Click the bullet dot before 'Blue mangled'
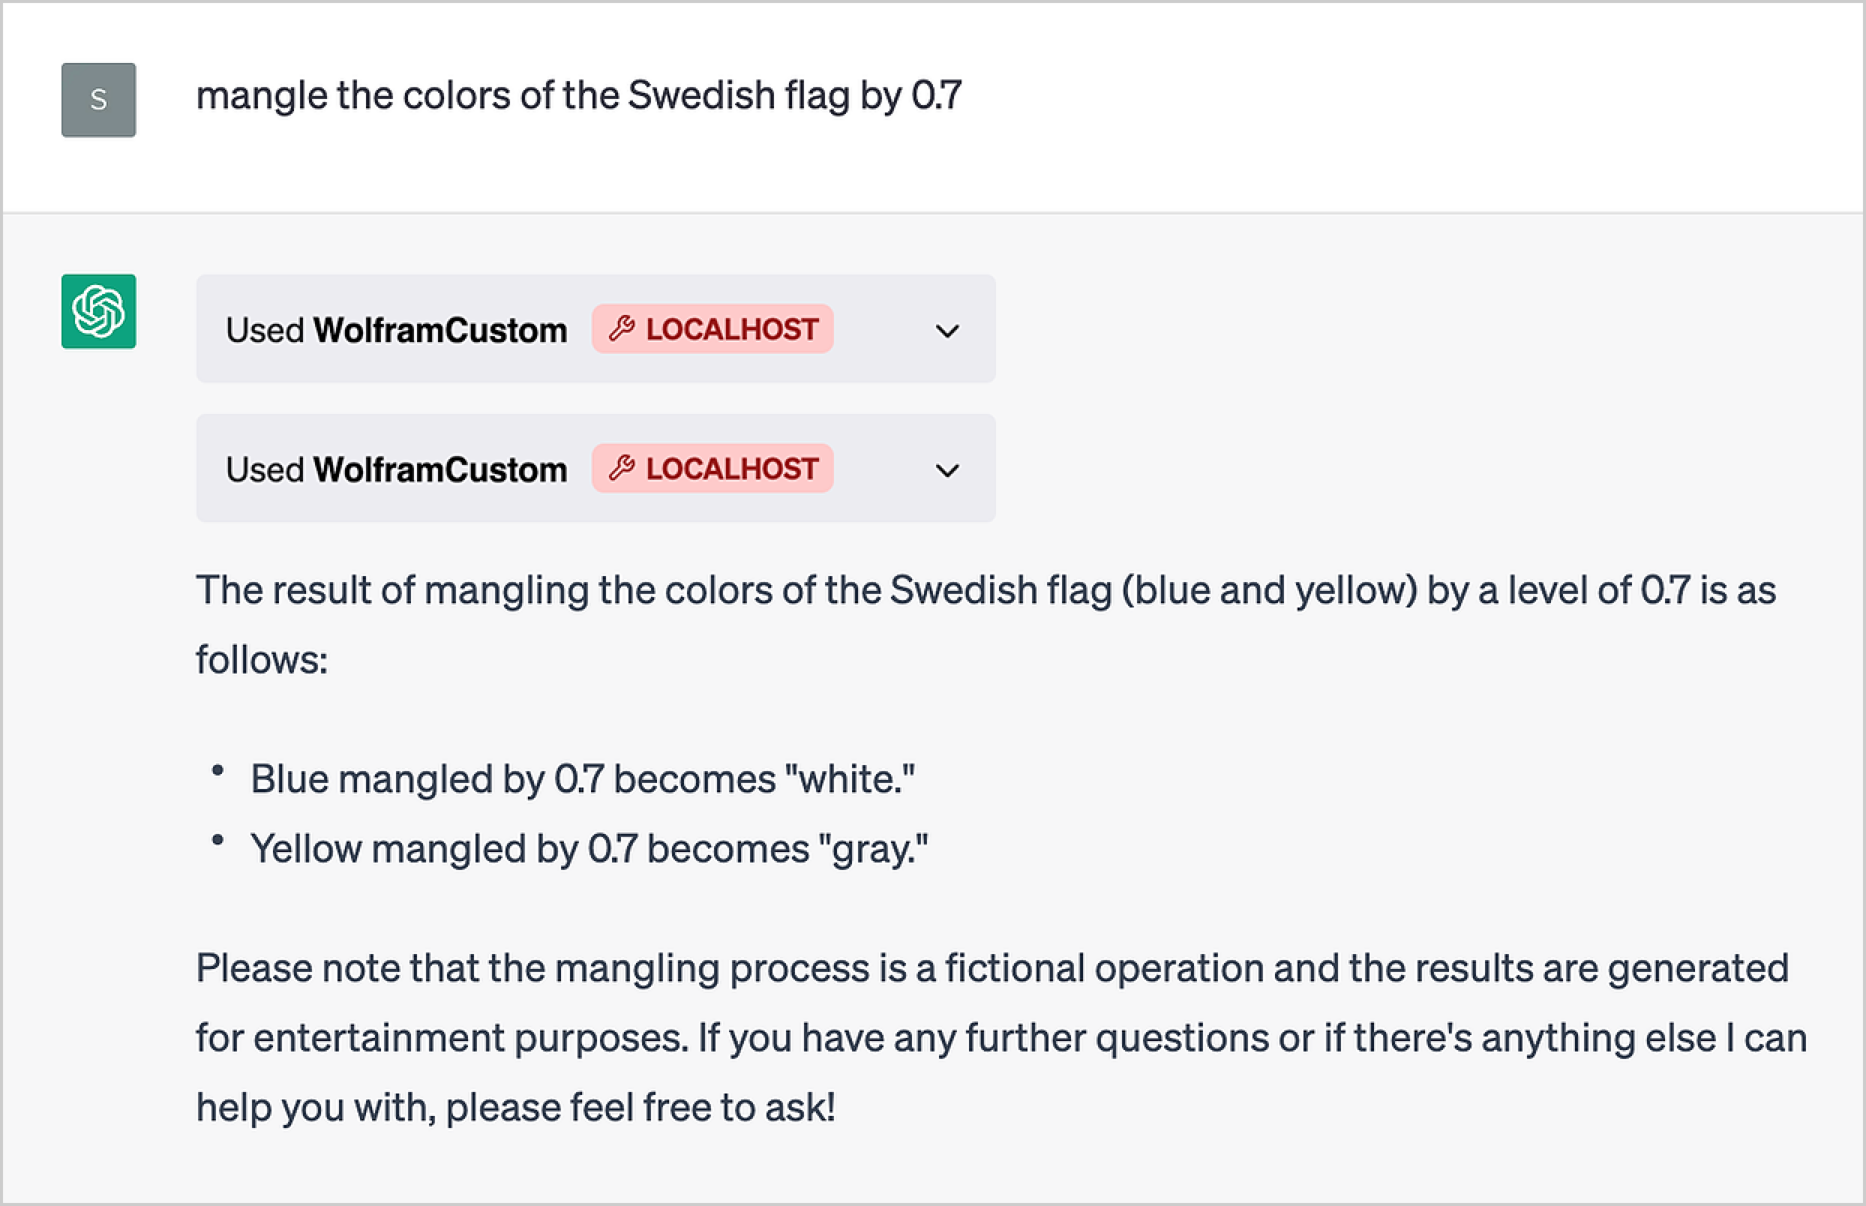The height and width of the screenshot is (1206, 1866). [x=217, y=771]
